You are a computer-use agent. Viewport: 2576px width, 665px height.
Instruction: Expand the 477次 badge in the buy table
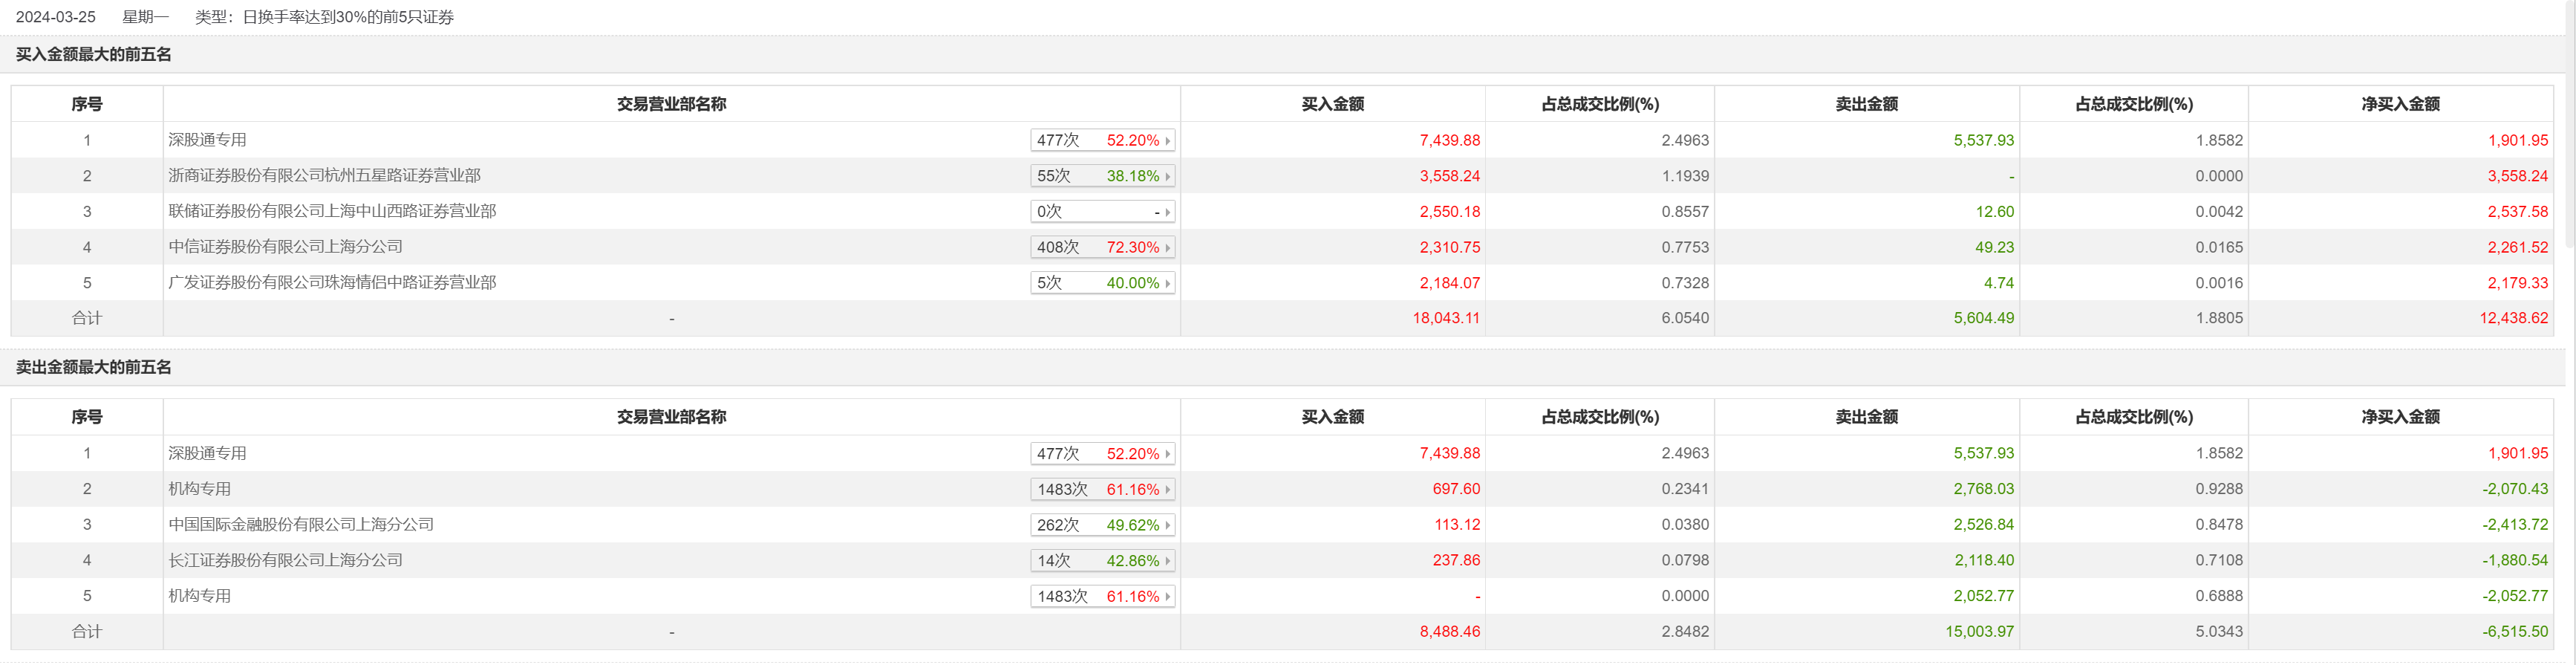1166,141
